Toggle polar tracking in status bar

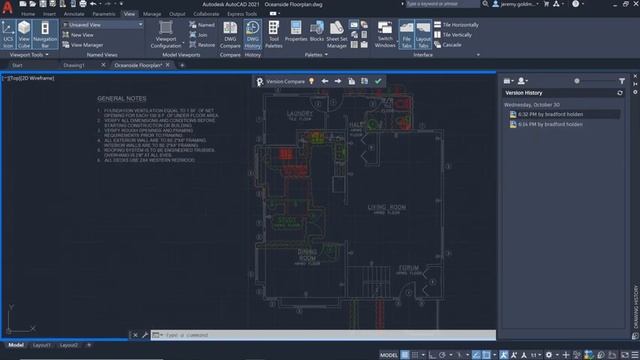point(442,355)
